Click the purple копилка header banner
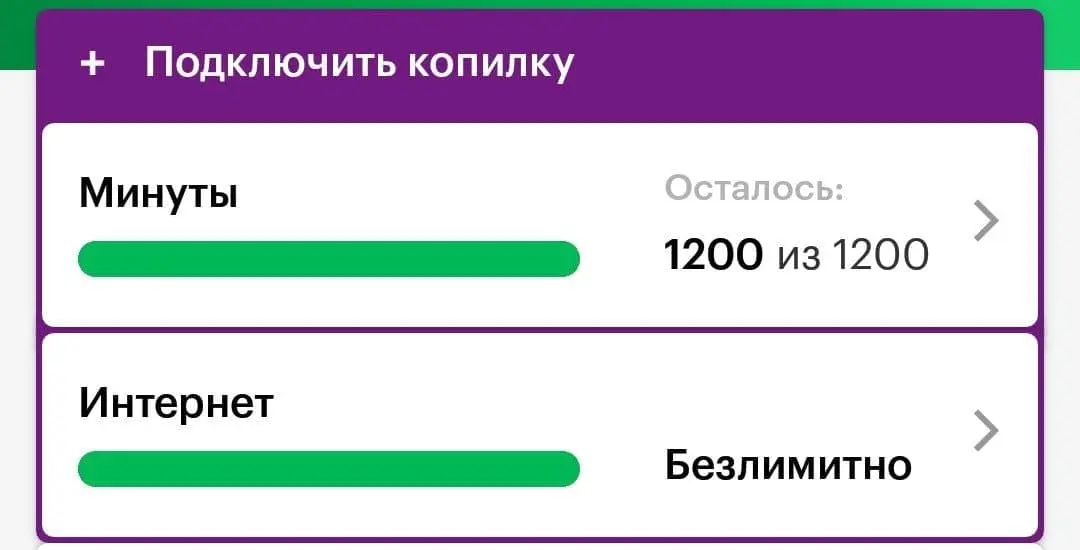 [540, 66]
